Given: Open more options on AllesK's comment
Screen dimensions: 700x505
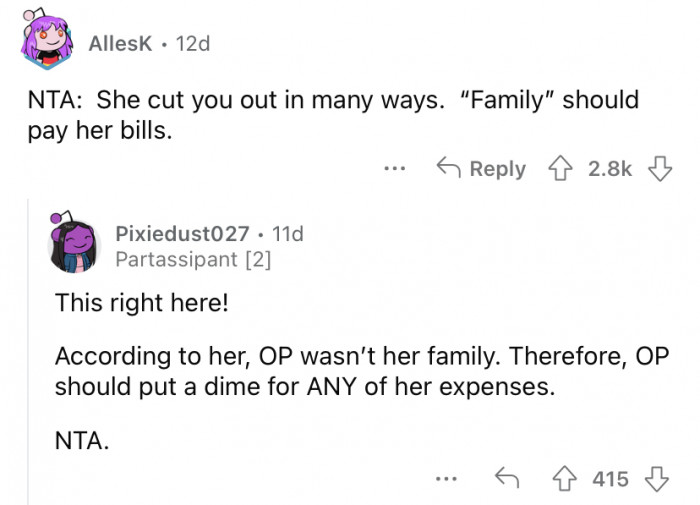Looking at the screenshot, I should click(396, 169).
